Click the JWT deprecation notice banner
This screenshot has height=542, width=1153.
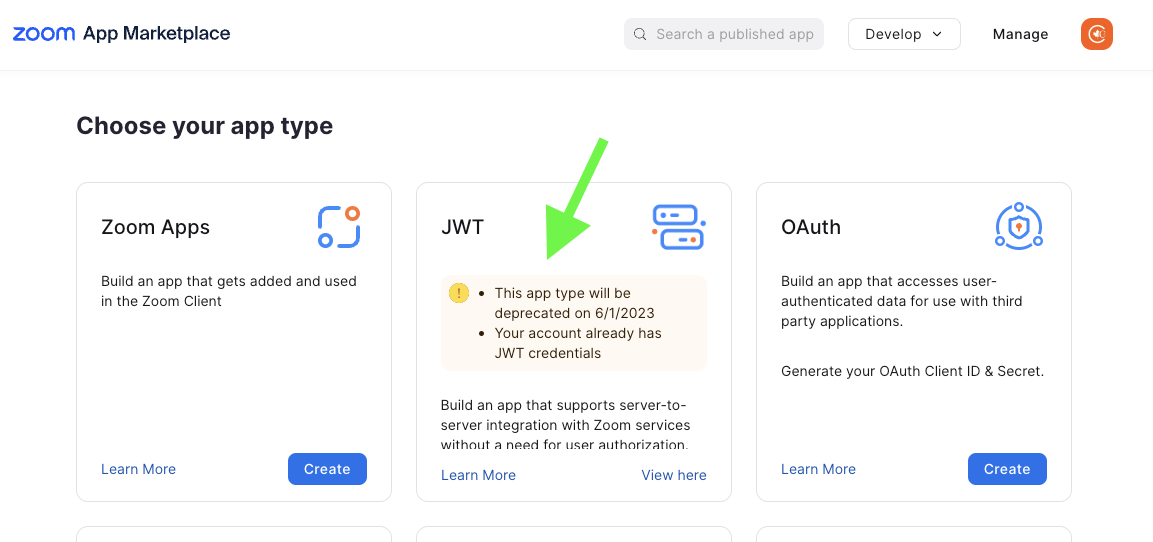(x=574, y=323)
